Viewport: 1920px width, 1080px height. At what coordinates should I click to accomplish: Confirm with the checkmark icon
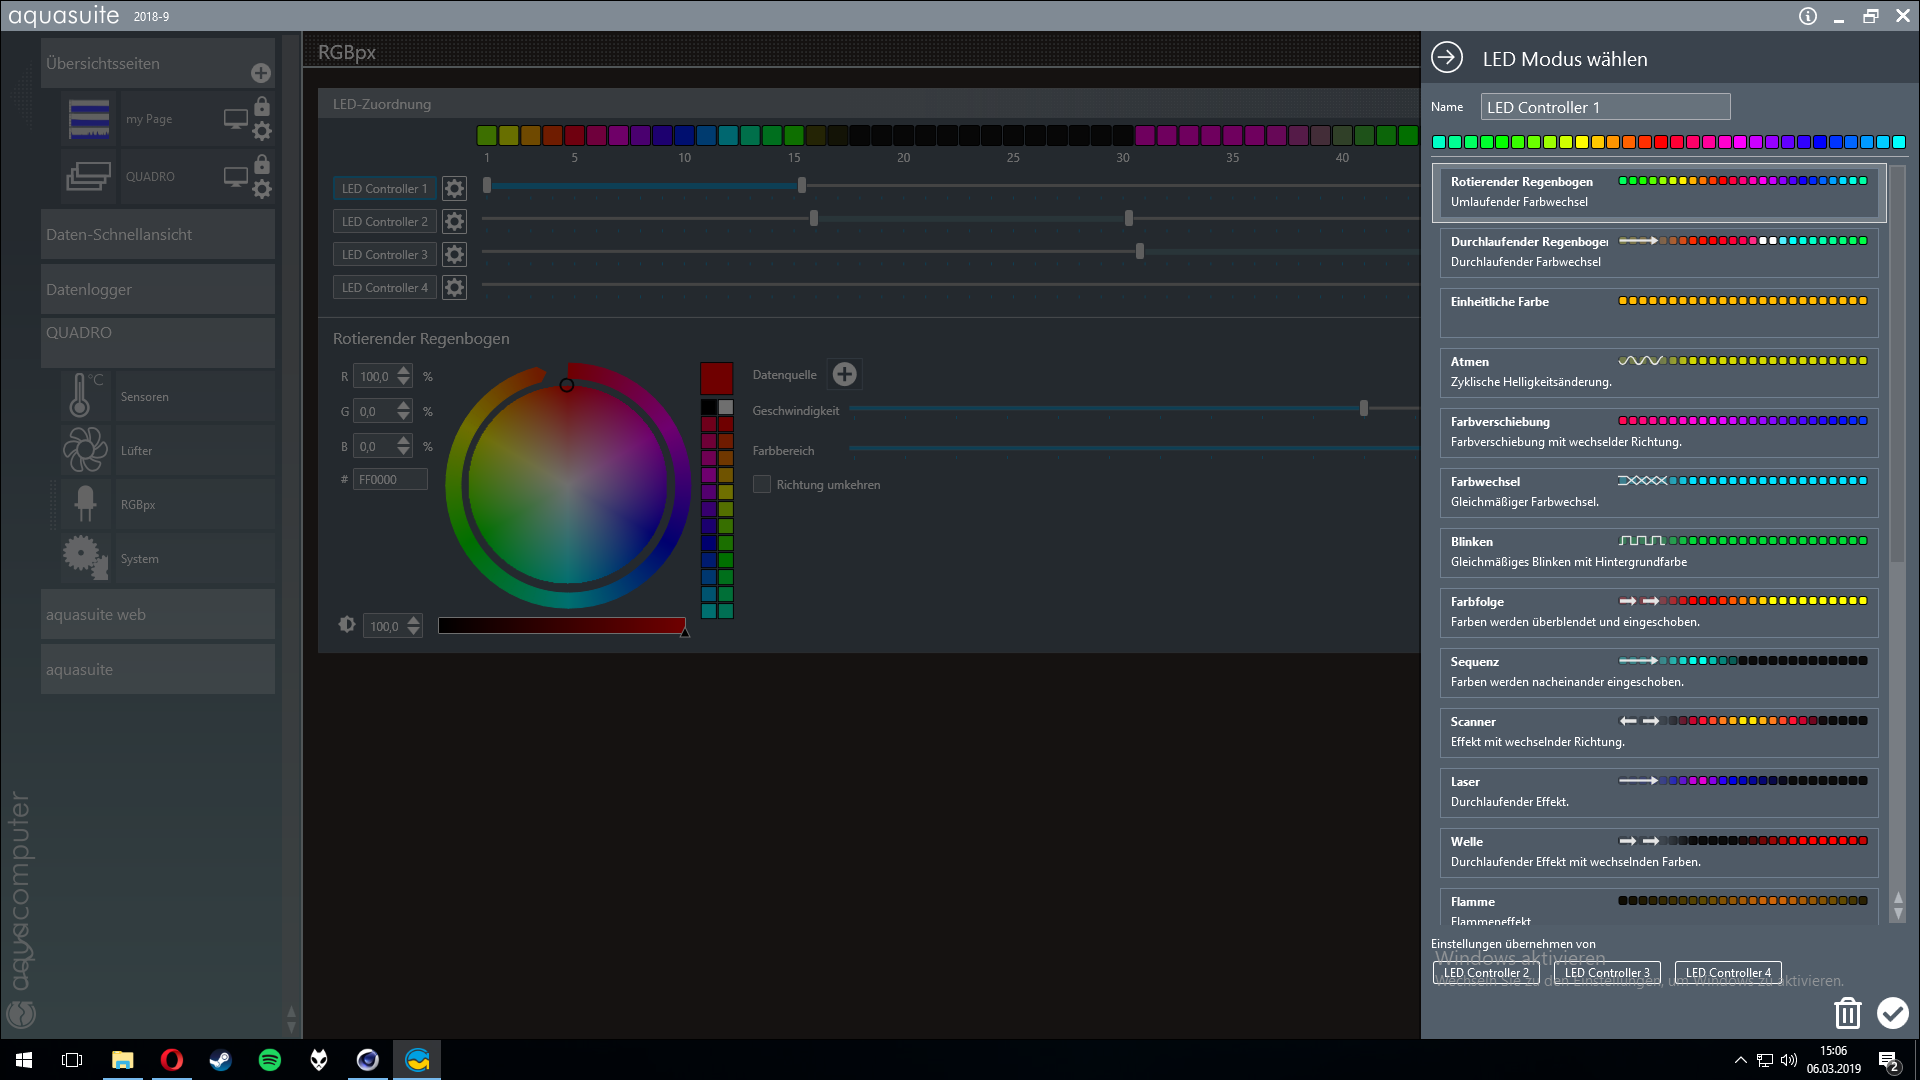click(x=1892, y=1013)
